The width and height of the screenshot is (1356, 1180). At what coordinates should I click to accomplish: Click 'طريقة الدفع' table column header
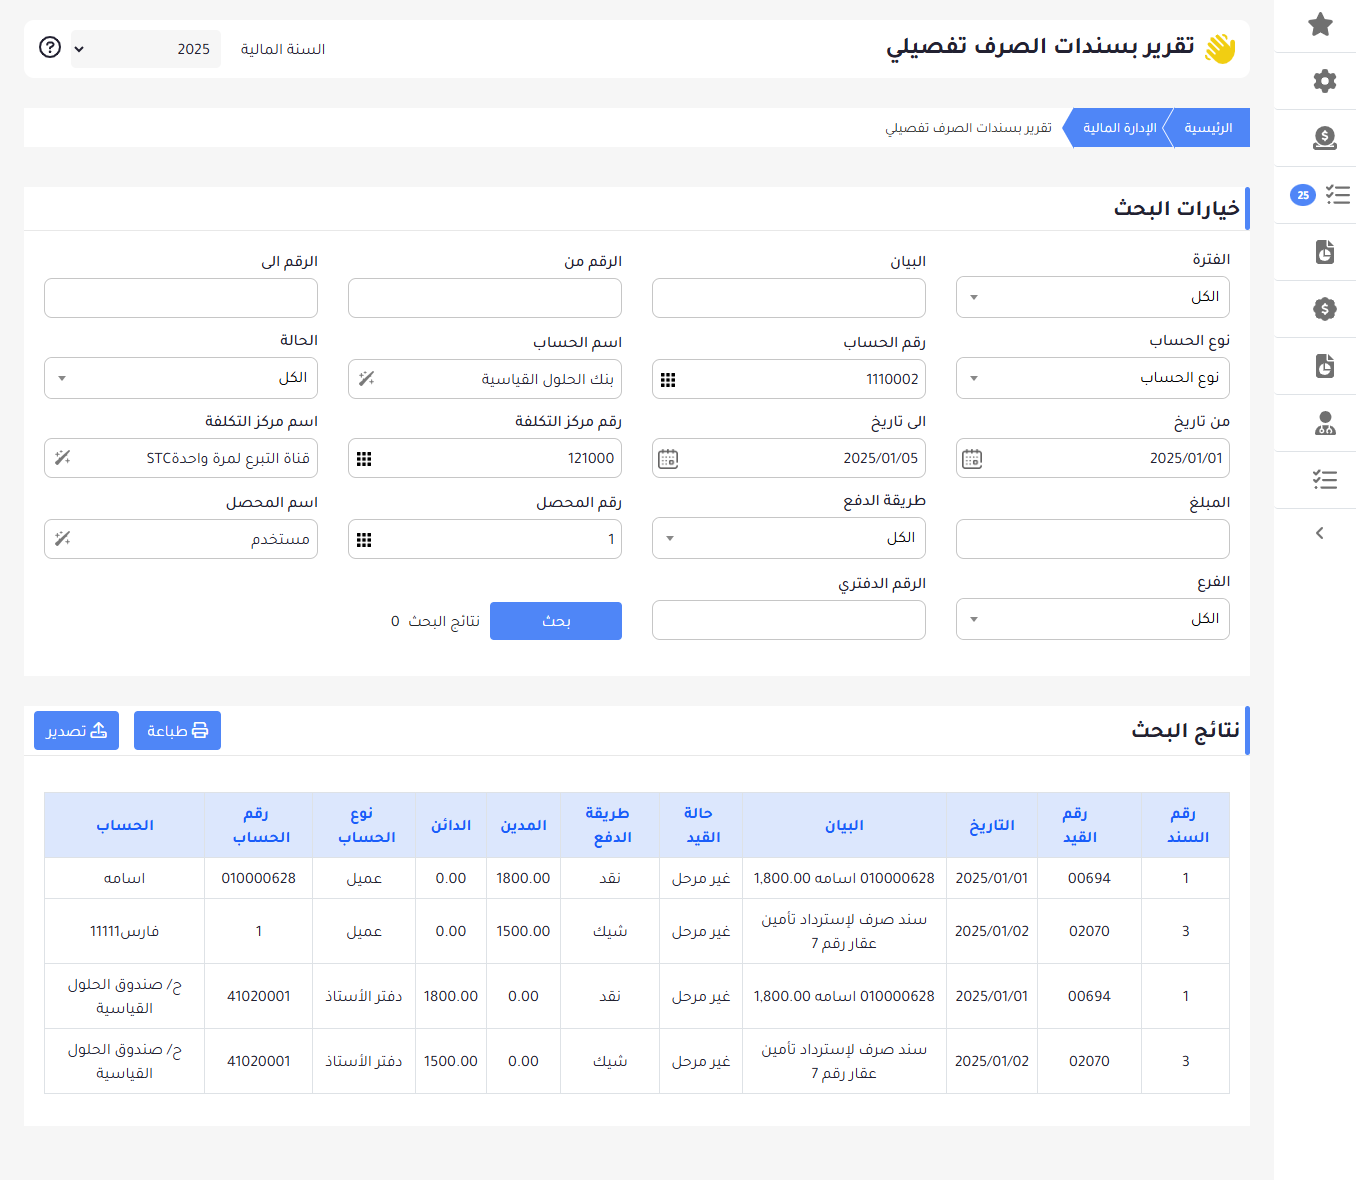point(610,825)
